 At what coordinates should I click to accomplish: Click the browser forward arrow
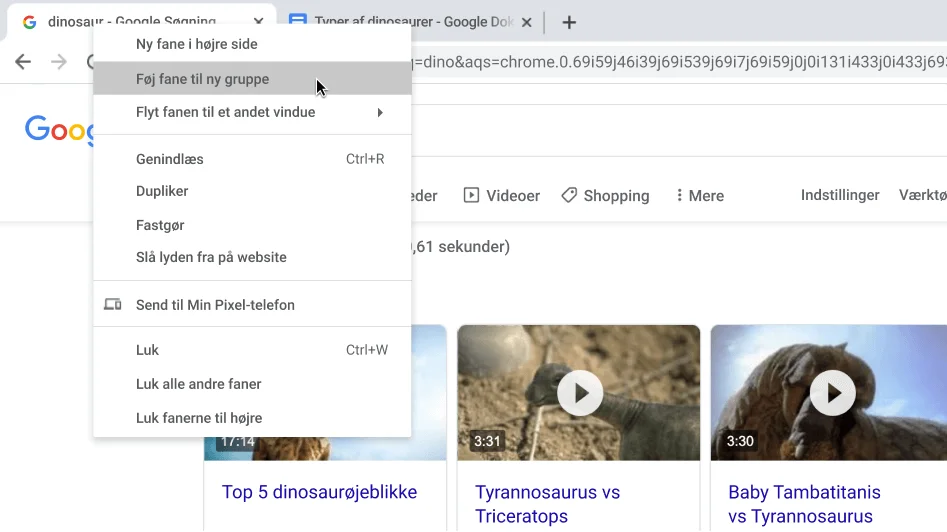click(x=59, y=62)
